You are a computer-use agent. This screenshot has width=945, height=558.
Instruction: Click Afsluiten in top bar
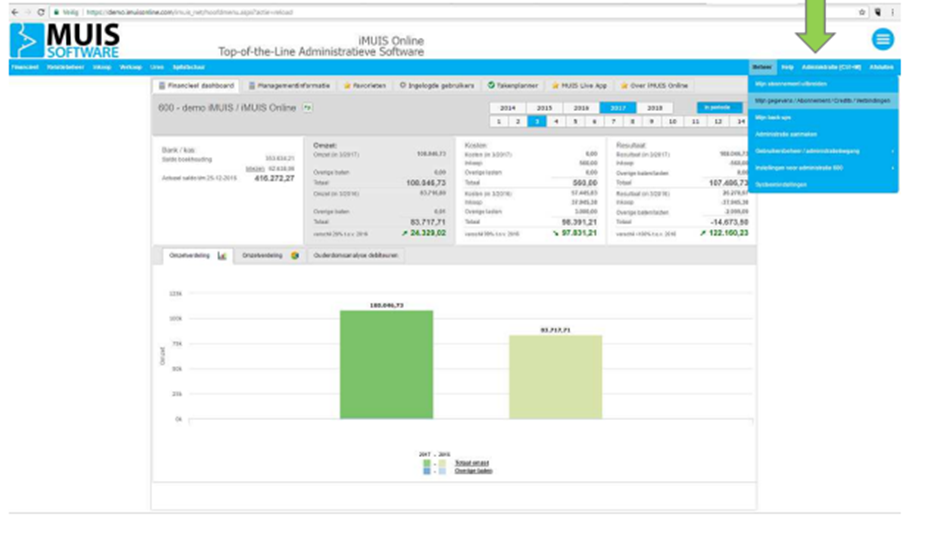pos(881,67)
